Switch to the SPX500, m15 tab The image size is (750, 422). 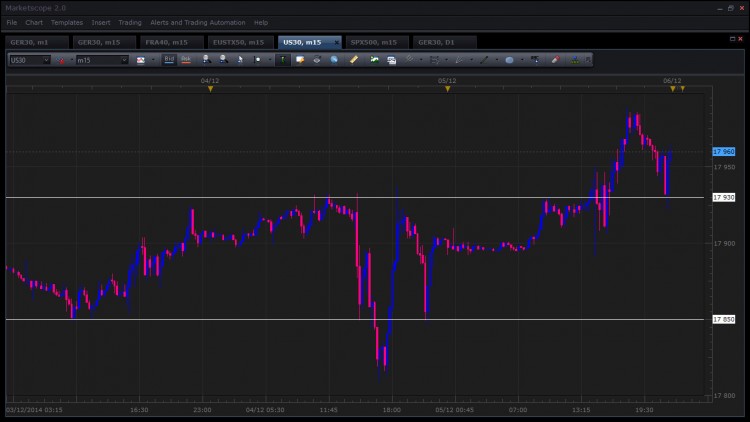click(376, 42)
